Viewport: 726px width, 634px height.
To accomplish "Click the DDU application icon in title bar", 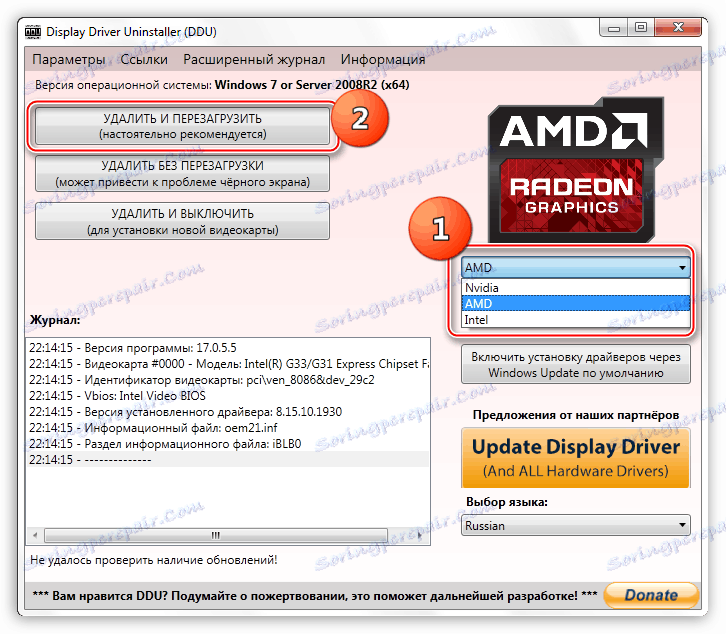I will pos(33,31).
